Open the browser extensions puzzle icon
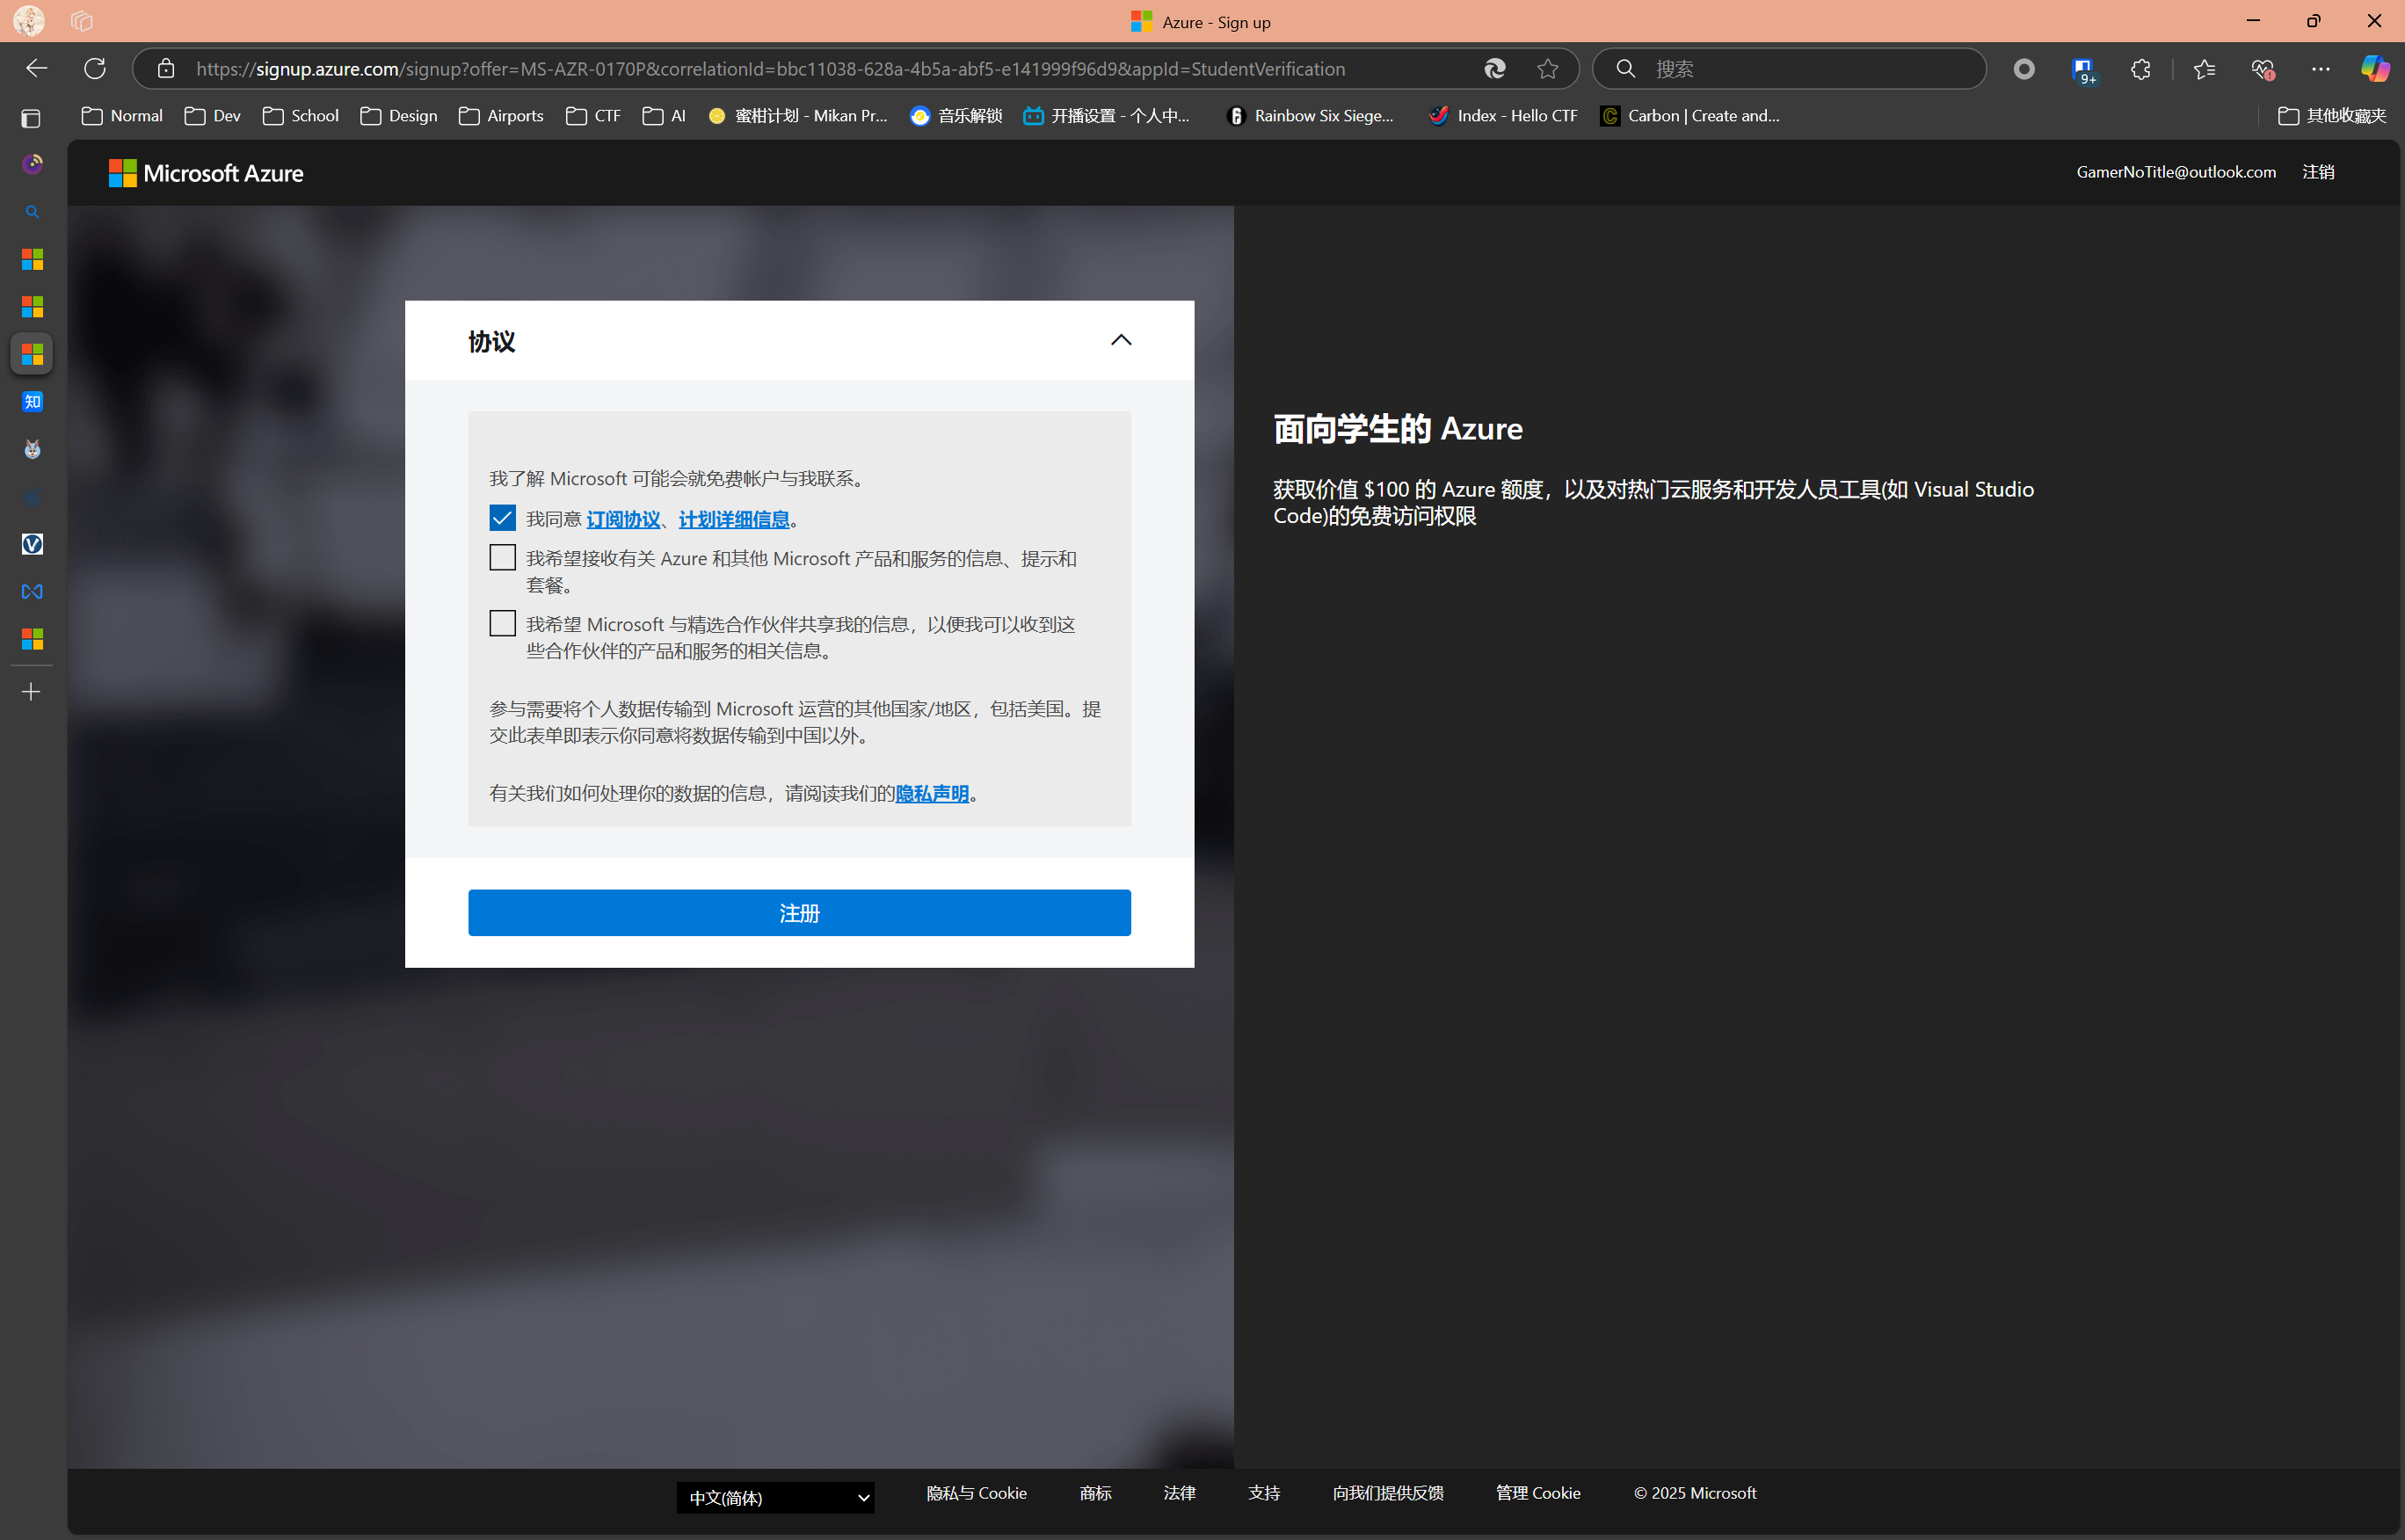The width and height of the screenshot is (2405, 1540). (2140, 68)
